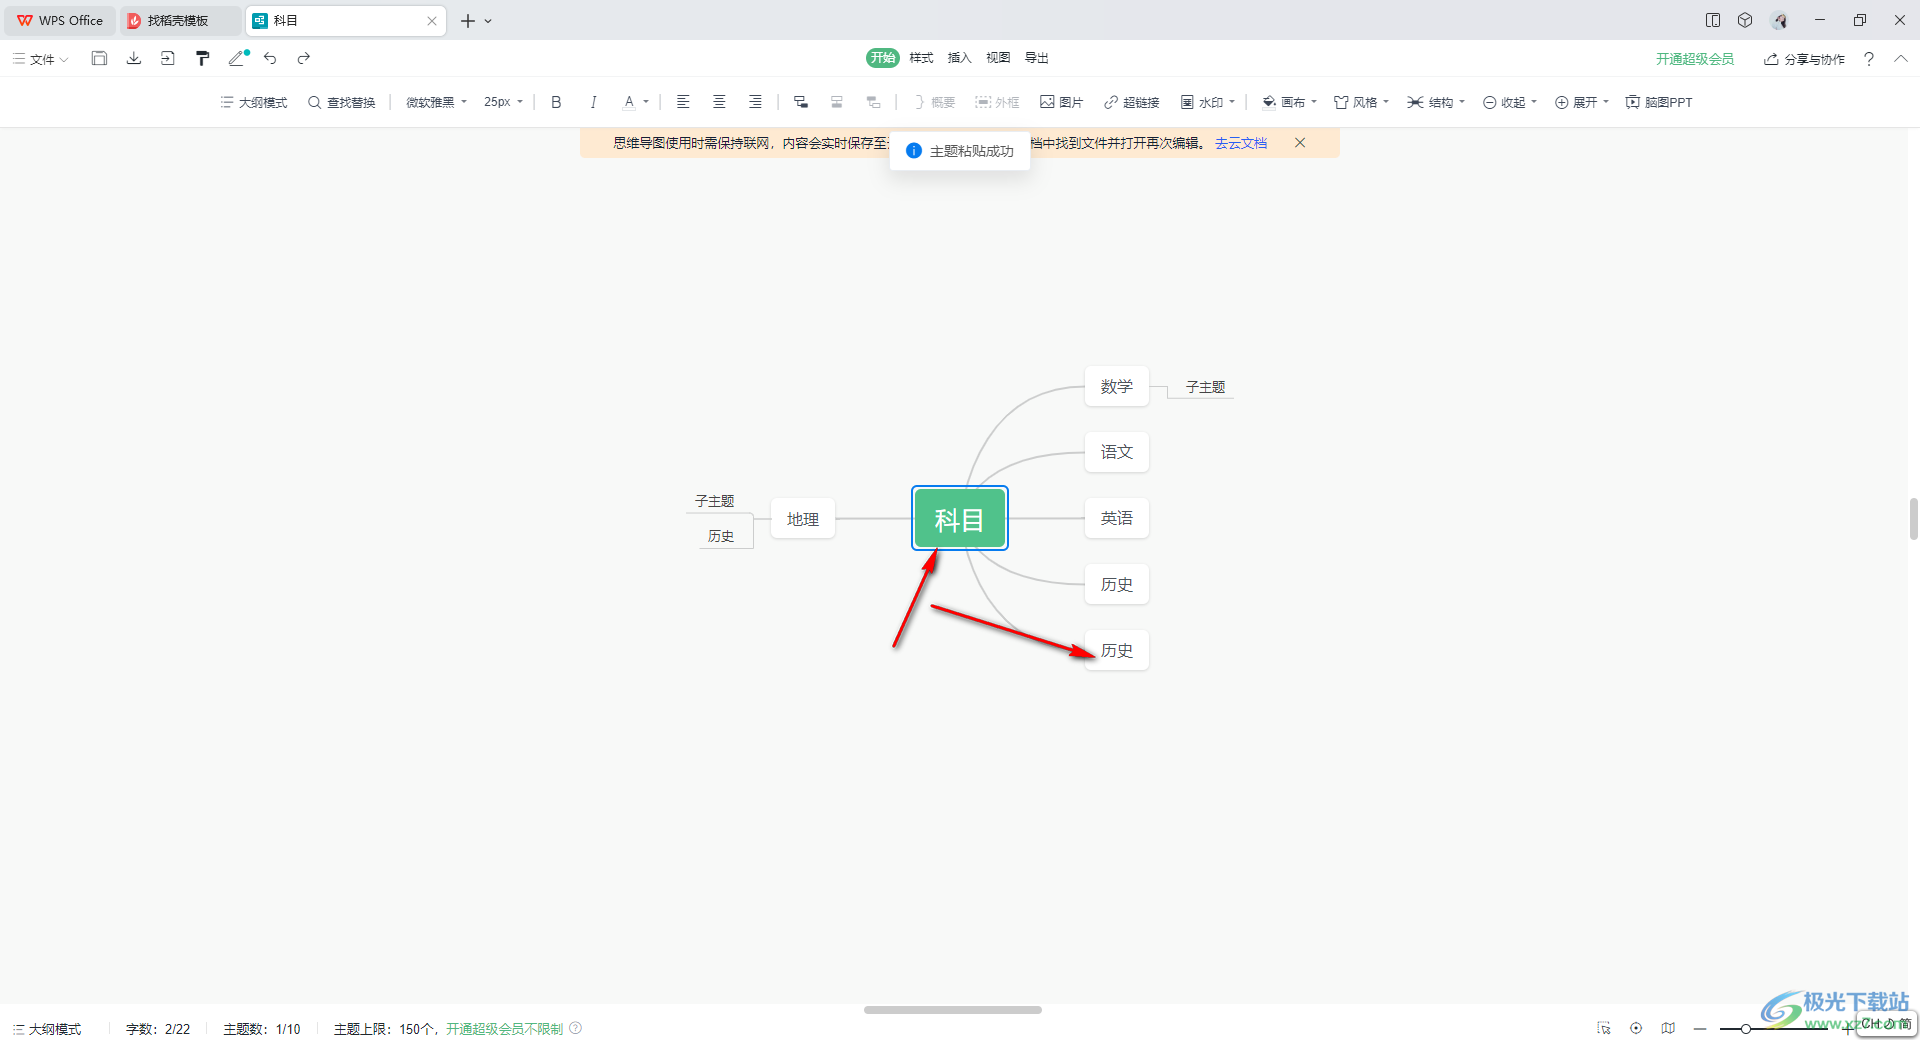Insert a subtopic with the first topic icon

(800, 102)
